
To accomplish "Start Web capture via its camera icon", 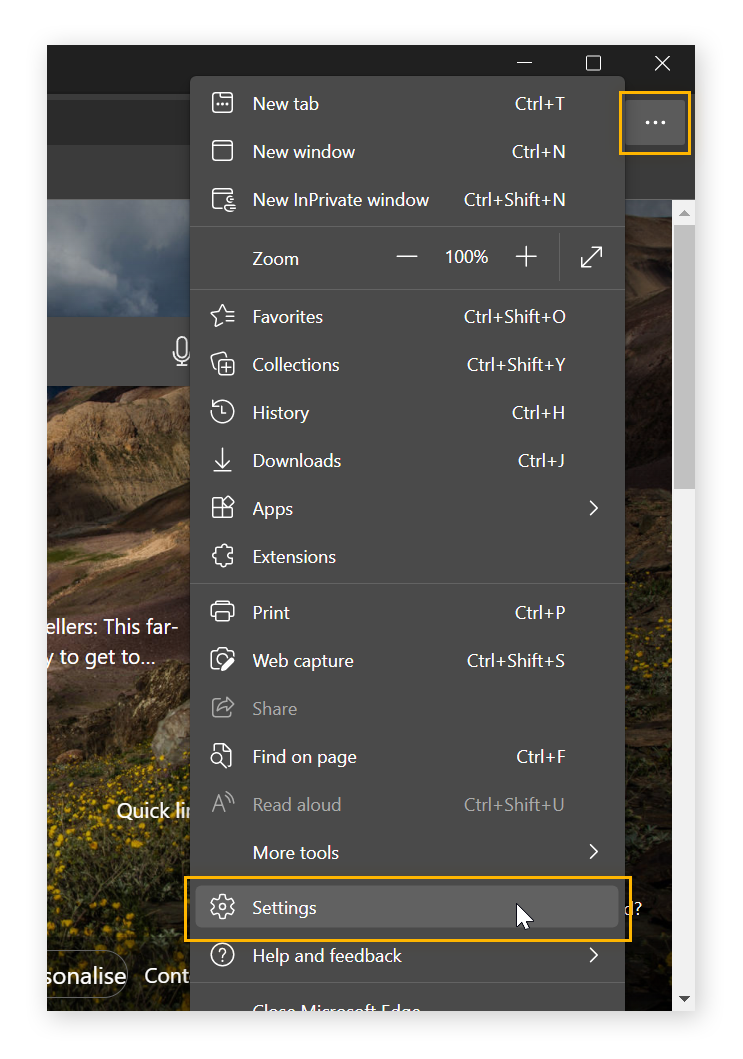I will coord(223,660).
